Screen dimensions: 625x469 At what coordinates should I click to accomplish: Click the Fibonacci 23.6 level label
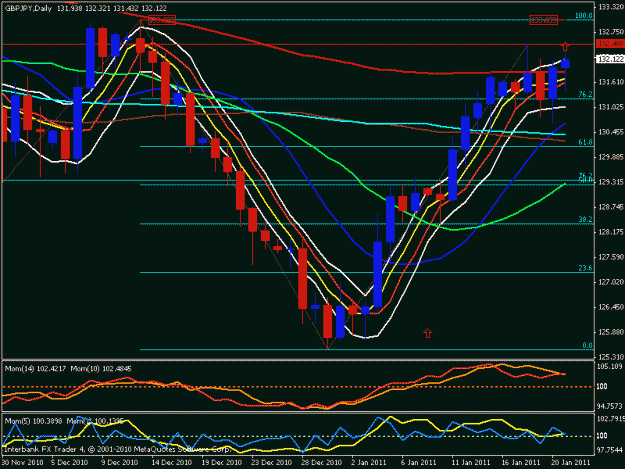(585, 269)
